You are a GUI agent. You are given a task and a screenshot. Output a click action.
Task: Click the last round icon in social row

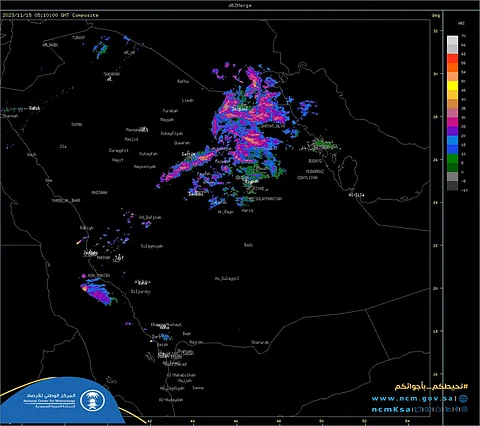point(464,410)
